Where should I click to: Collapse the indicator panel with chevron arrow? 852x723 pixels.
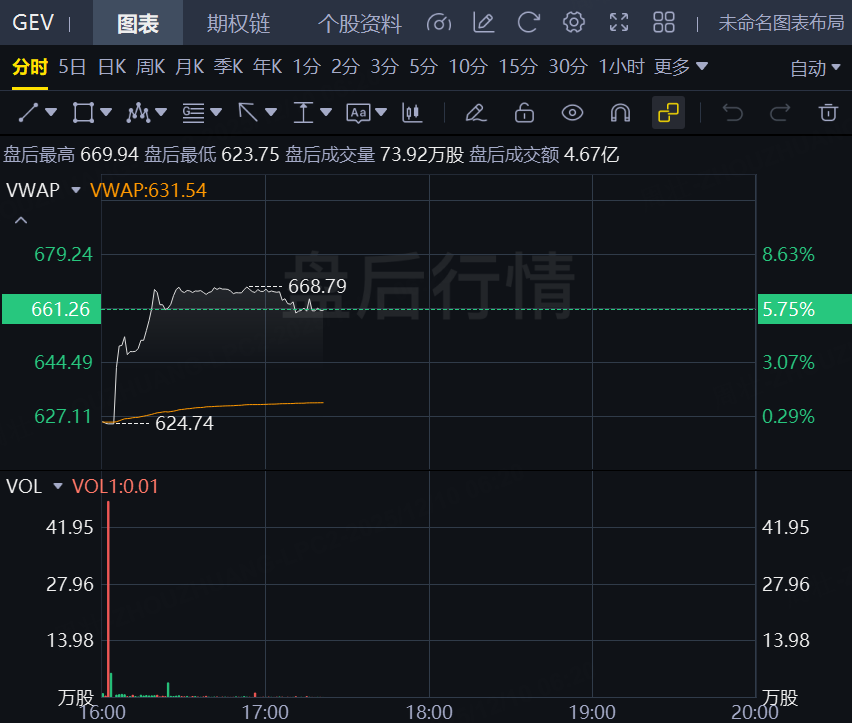(x=21, y=220)
